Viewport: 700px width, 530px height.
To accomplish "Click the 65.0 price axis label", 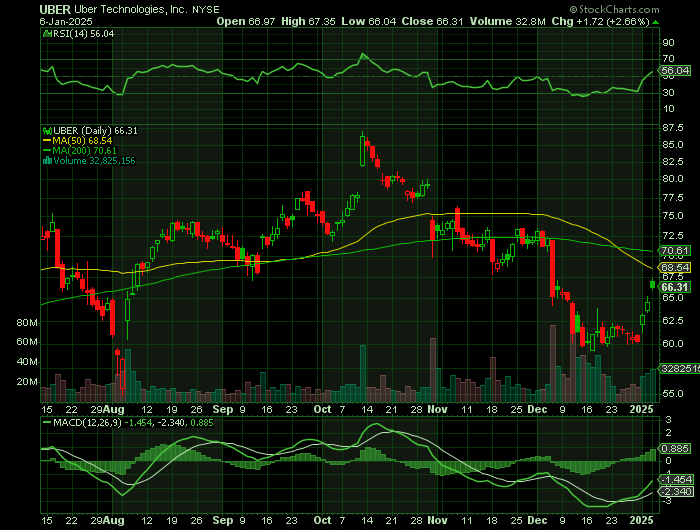I will click(673, 298).
